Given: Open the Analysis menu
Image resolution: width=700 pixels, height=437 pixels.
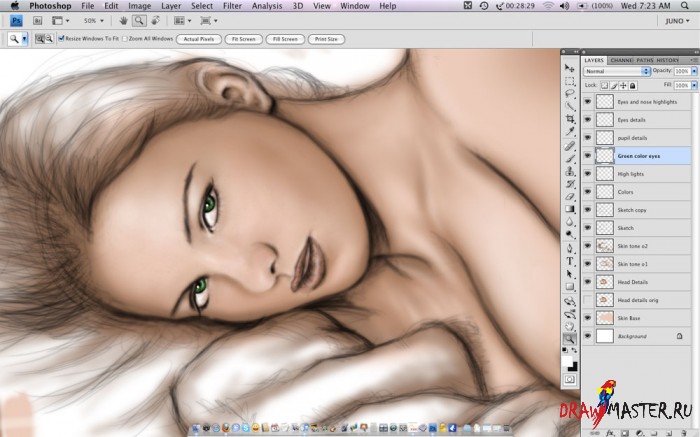Looking at the screenshot, I should point(267,6).
